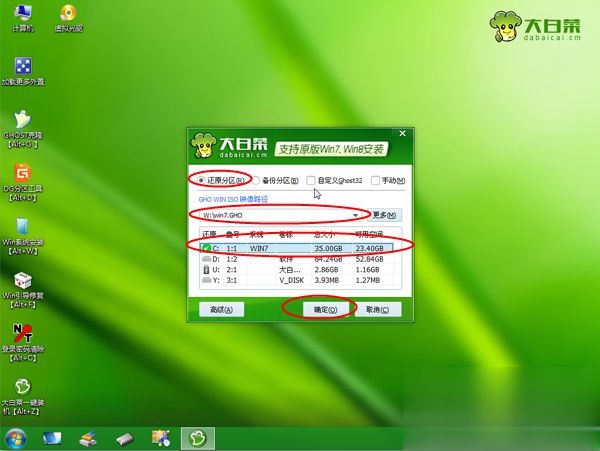Launch the GHOST克隆 Alt+G desktop shortcut
The image size is (600, 451).
(23, 129)
